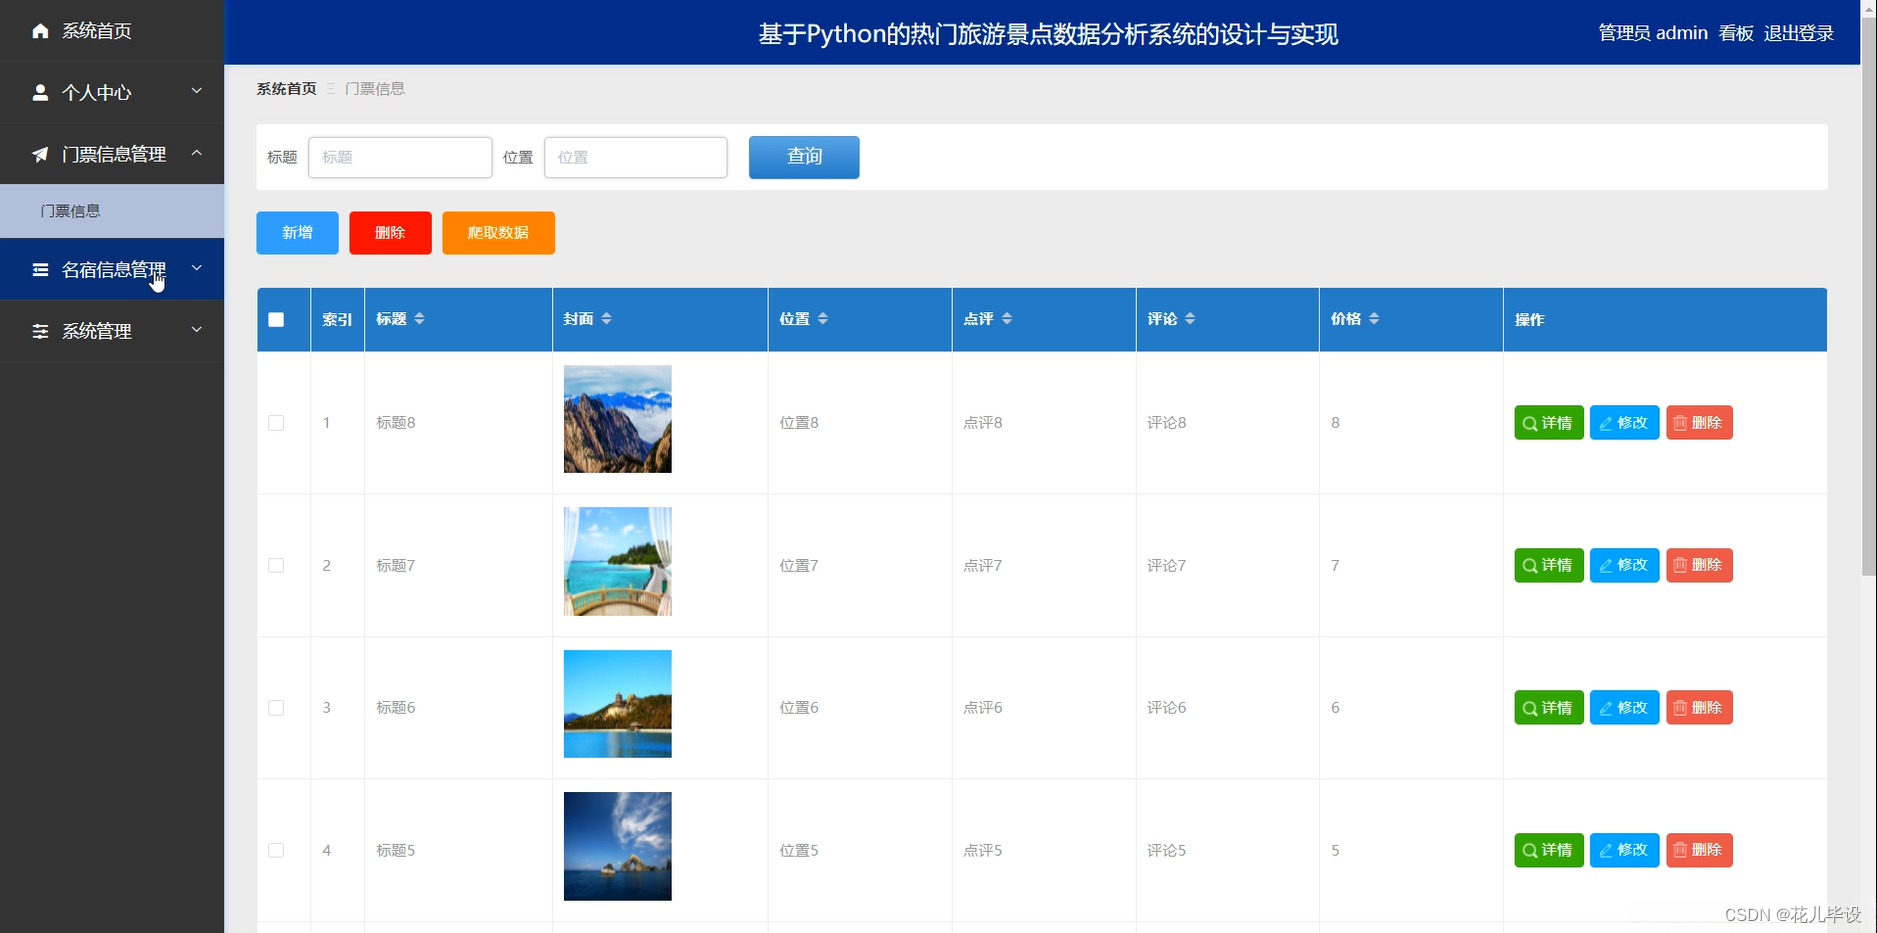Select the home icon beside 系统首页
The image size is (1877, 933).
pos(40,31)
